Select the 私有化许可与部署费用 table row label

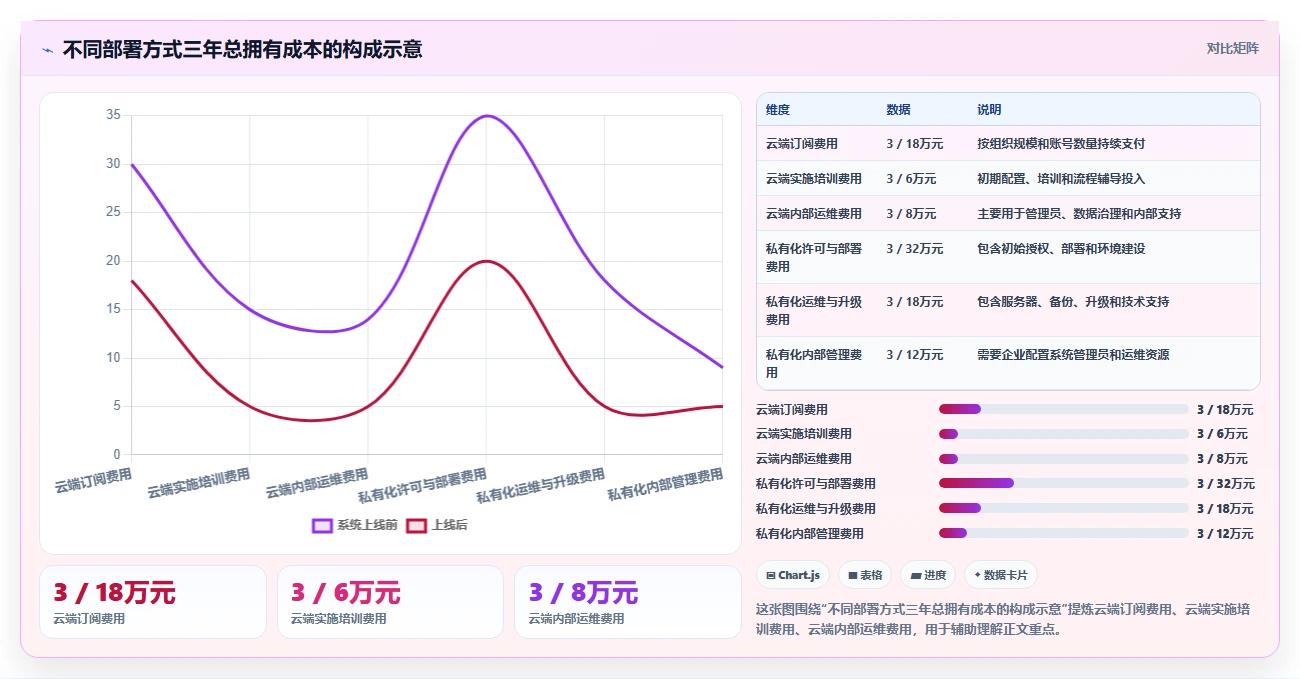click(814, 257)
